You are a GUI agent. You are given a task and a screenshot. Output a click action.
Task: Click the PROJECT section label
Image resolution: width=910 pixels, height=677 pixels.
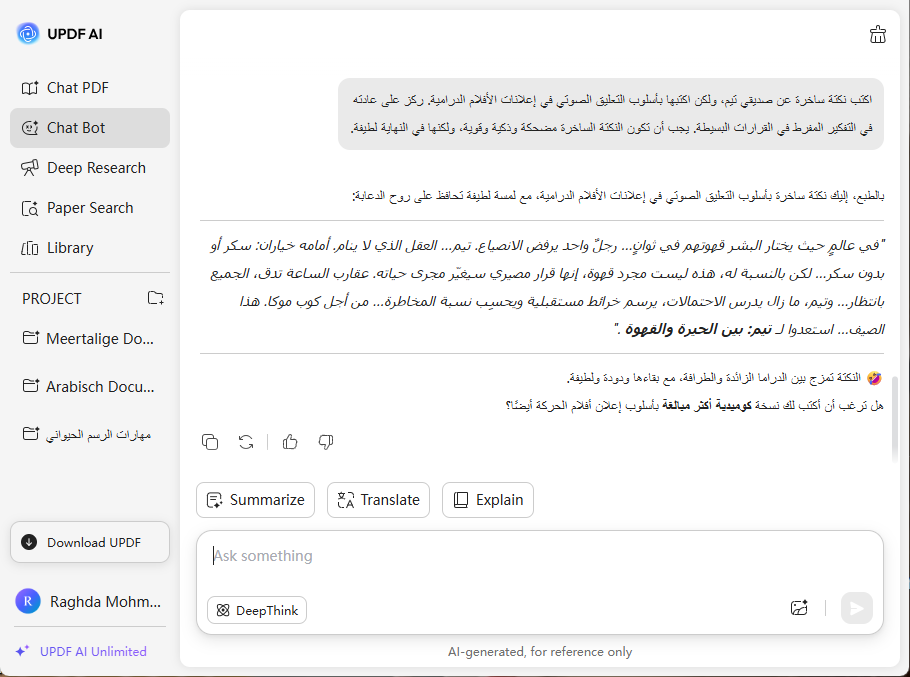point(52,299)
